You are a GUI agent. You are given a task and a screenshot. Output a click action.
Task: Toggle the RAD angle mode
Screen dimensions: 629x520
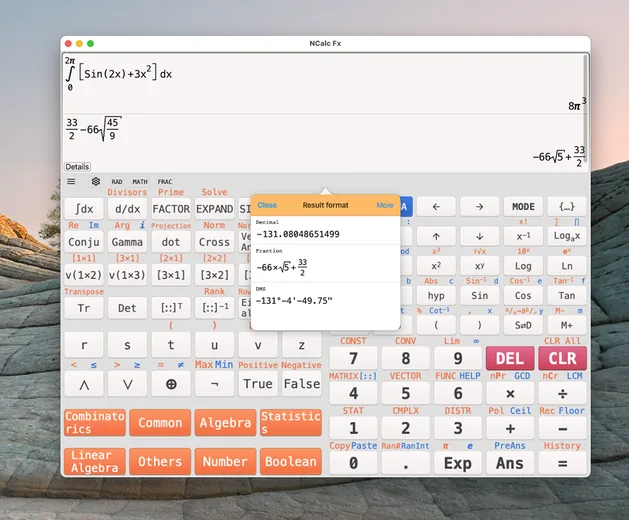pos(117,182)
